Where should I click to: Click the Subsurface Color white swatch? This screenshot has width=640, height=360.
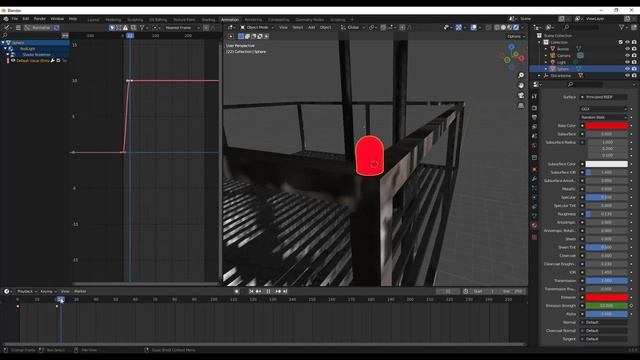[607, 164]
